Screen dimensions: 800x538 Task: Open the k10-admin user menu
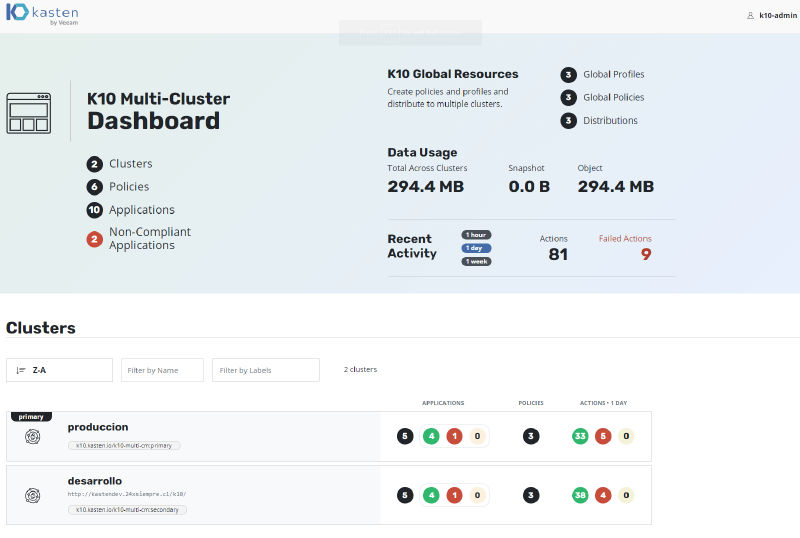(x=772, y=15)
